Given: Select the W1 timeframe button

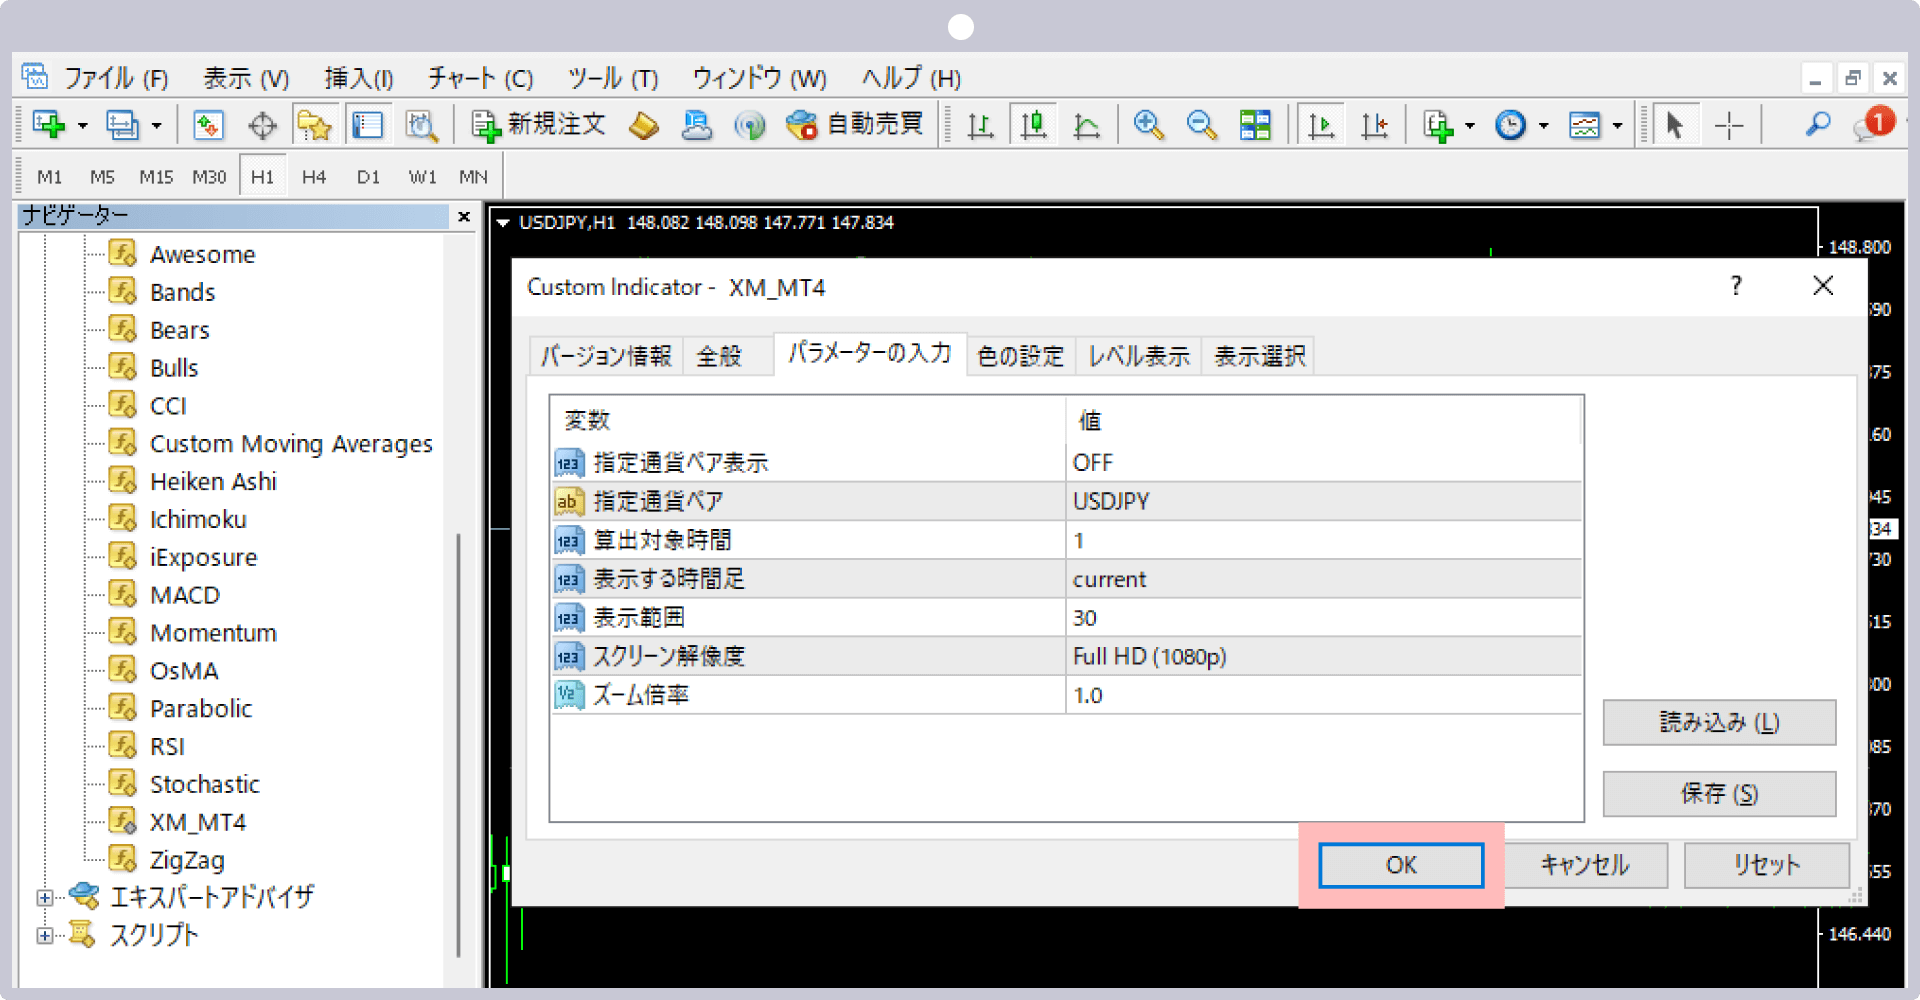Looking at the screenshot, I should pyautogui.click(x=422, y=177).
